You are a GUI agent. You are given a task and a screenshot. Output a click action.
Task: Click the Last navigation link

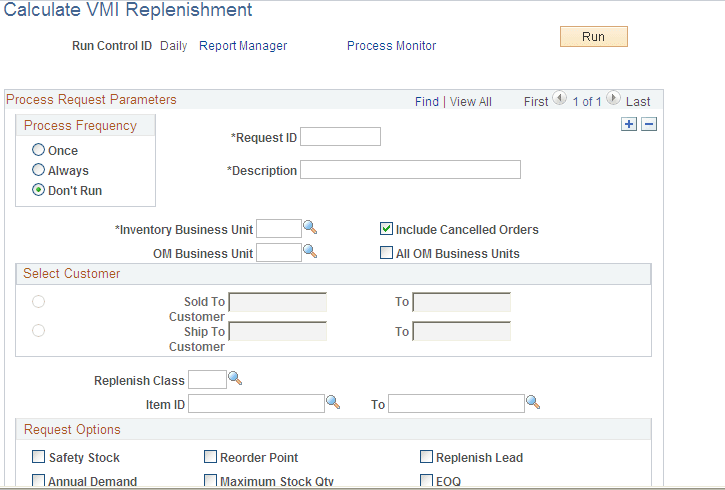pos(638,102)
